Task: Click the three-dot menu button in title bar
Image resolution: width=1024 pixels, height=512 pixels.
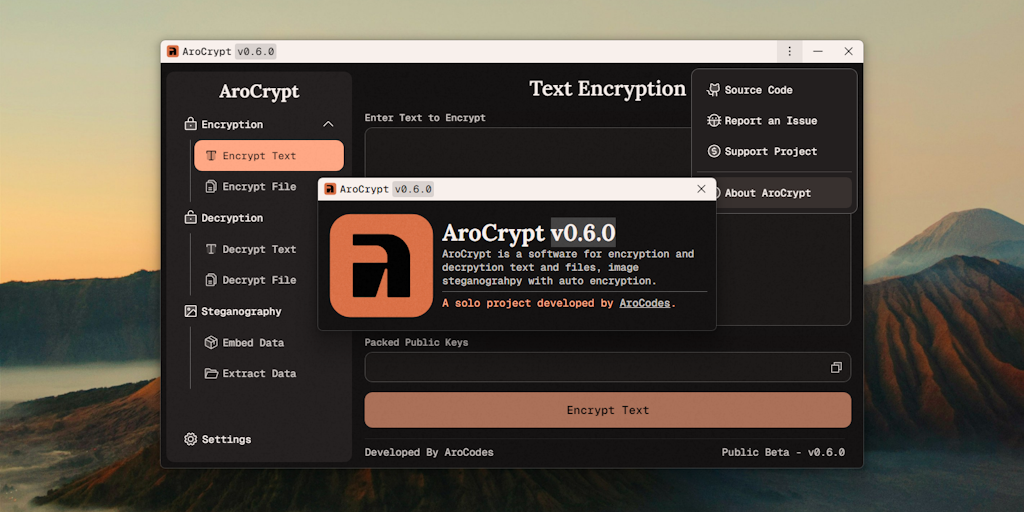Action: pos(789,51)
